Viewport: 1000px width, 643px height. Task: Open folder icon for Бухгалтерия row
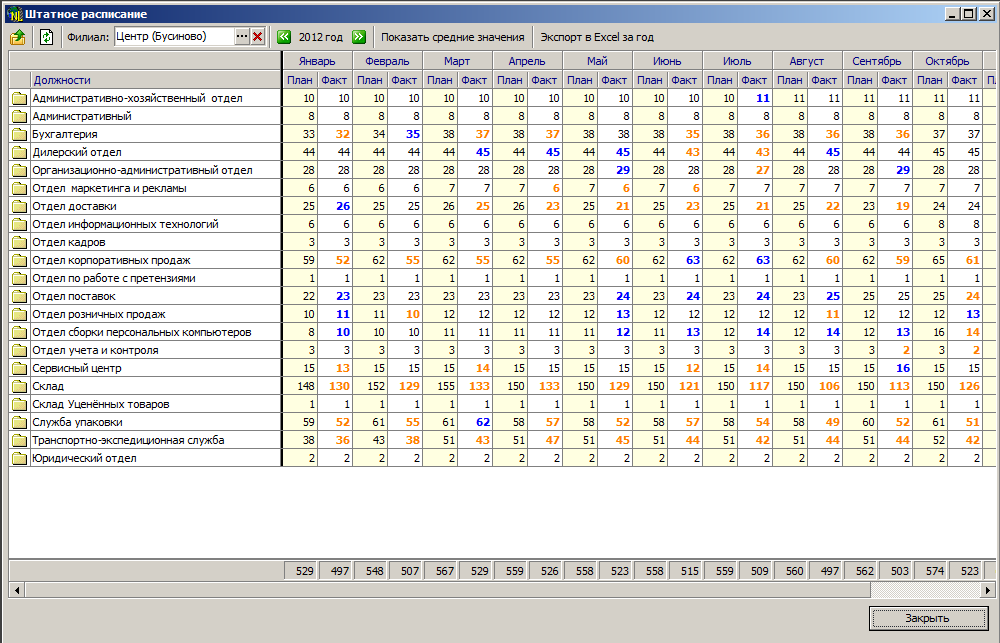click(x=19, y=134)
